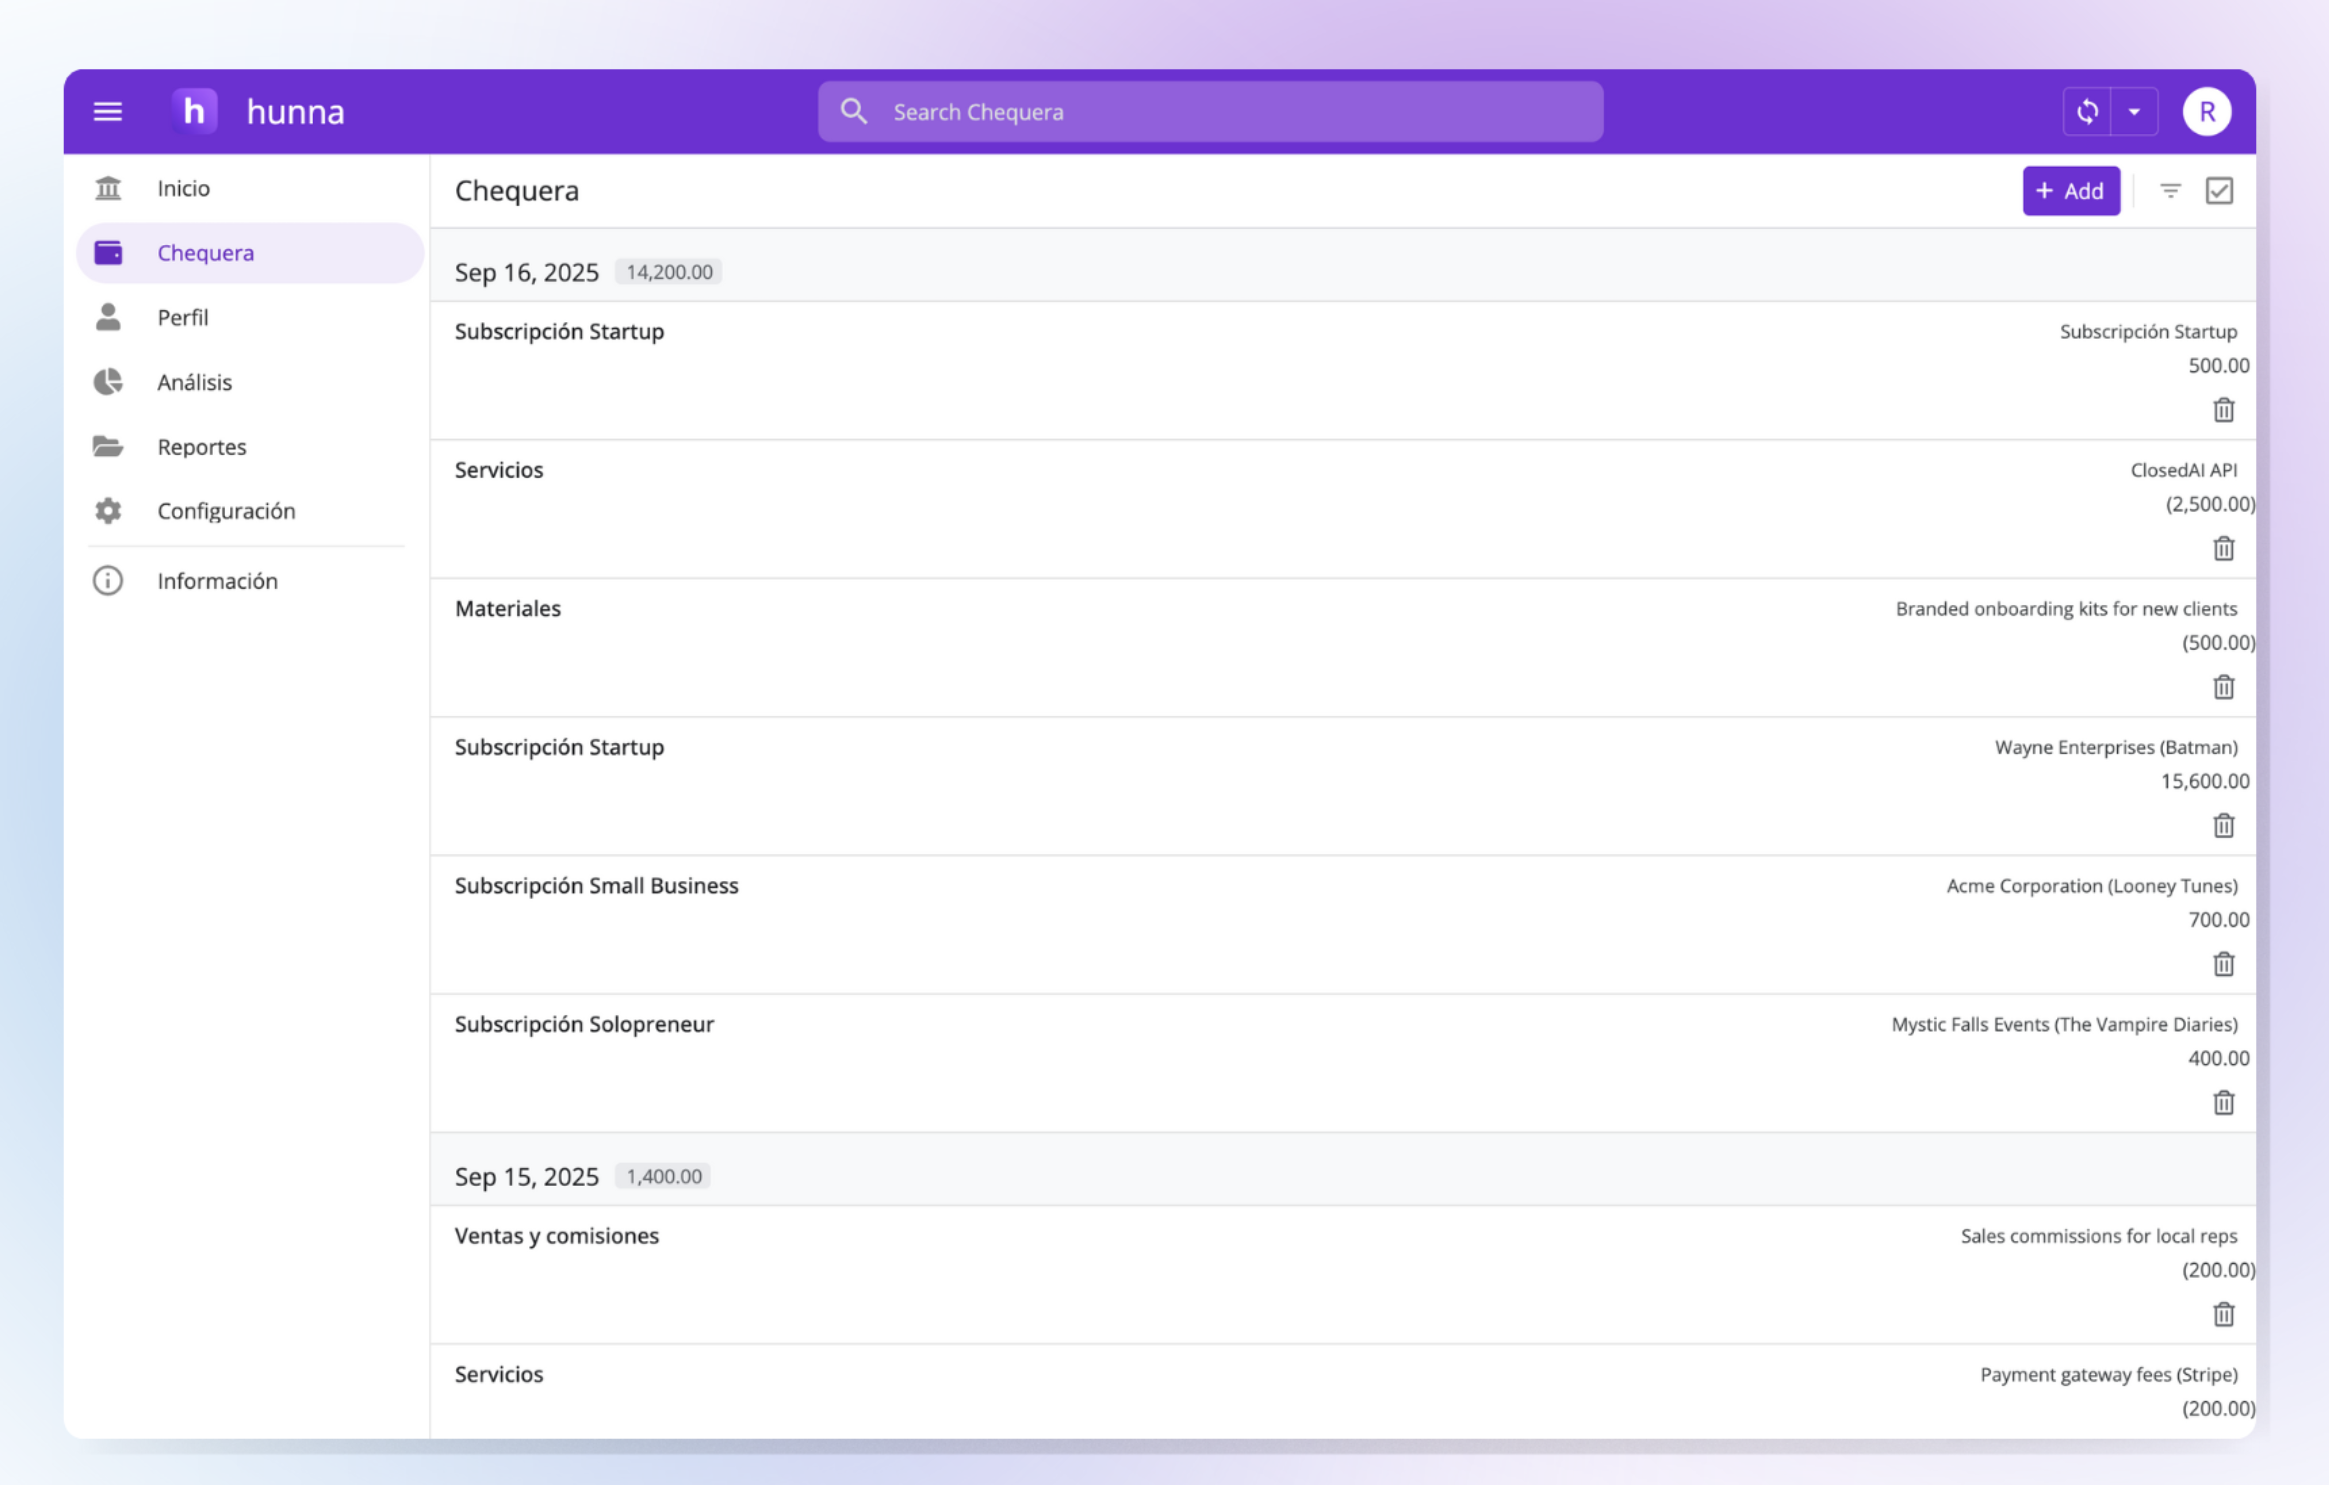Delete the Mystic Falls Events transaction
Screen dimensions: 2329x1485
(2223, 1102)
